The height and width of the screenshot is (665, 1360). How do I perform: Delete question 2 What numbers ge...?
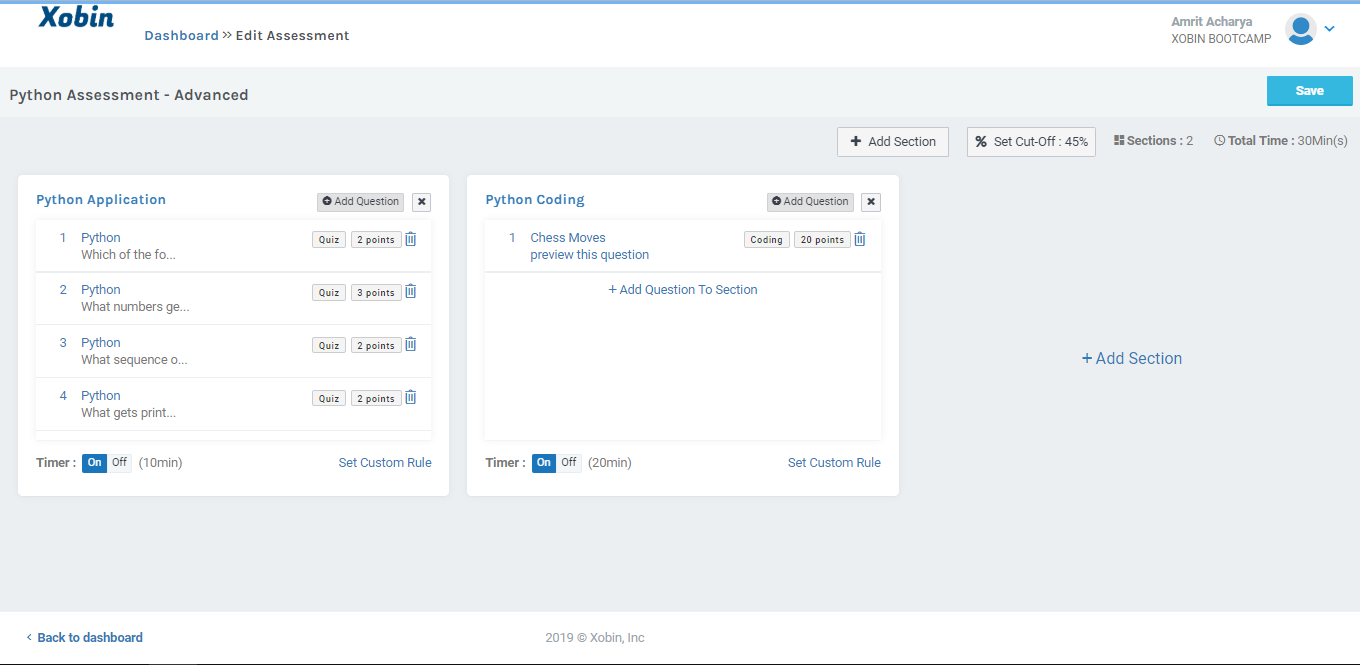pyautogui.click(x=410, y=292)
